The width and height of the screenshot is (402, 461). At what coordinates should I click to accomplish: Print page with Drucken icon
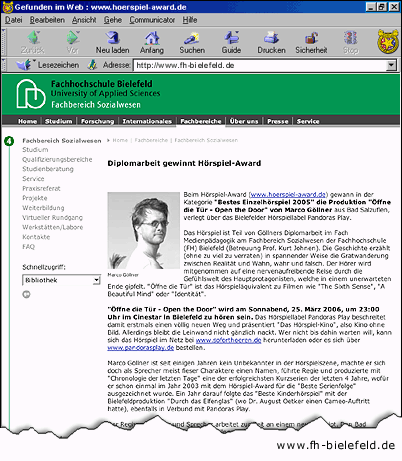pyautogui.click(x=271, y=37)
